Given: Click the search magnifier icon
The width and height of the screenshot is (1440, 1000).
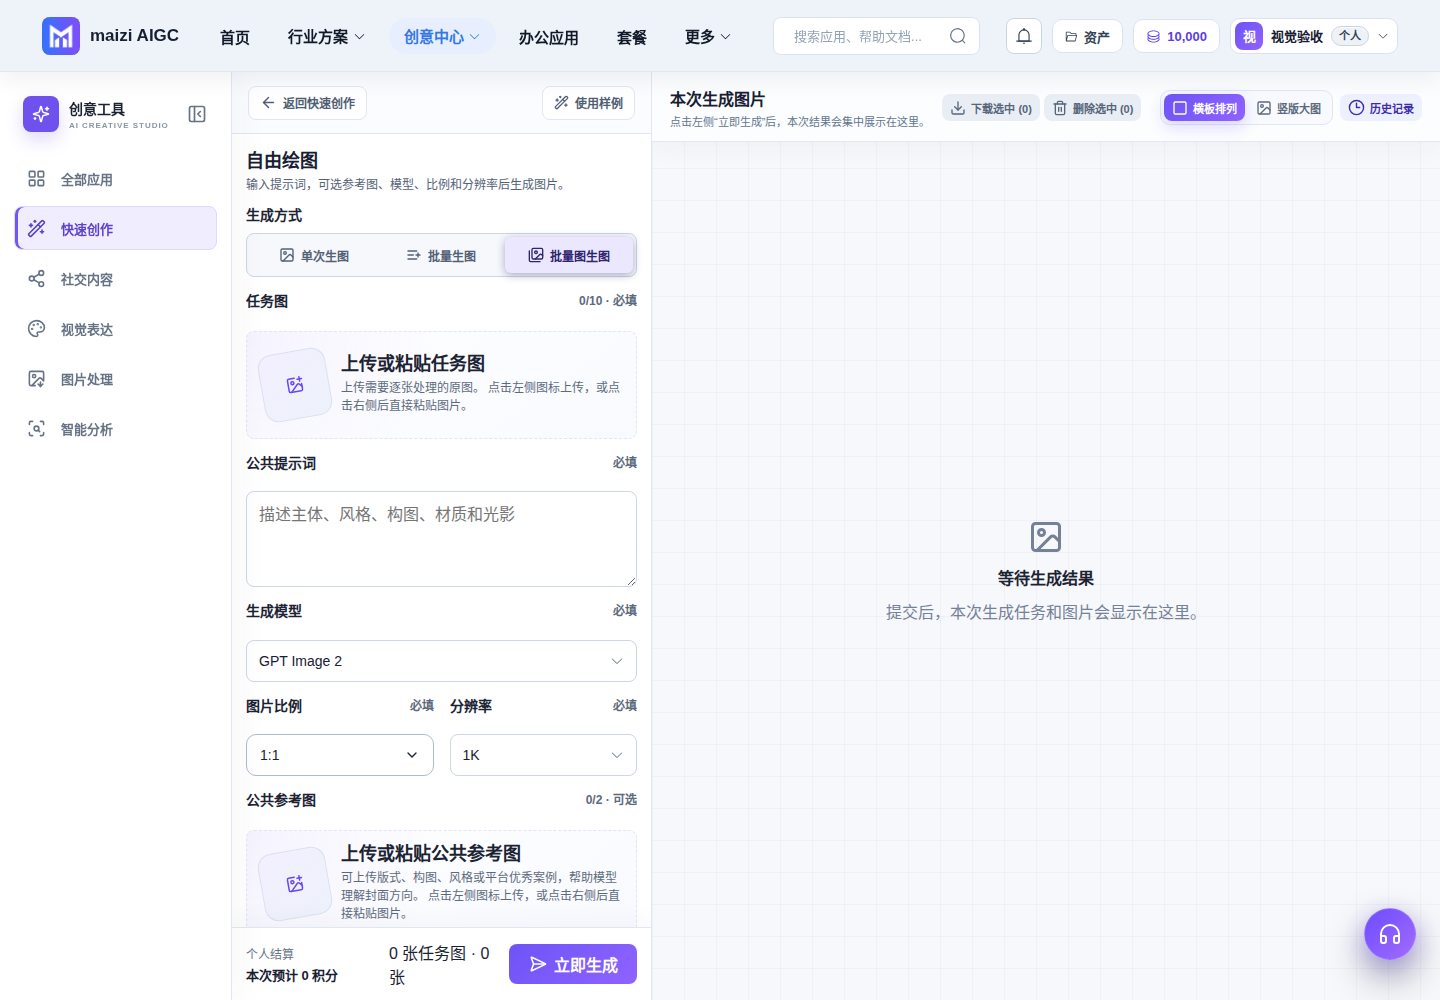Looking at the screenshot, I should pyautogui.click(x=957, y=36).
